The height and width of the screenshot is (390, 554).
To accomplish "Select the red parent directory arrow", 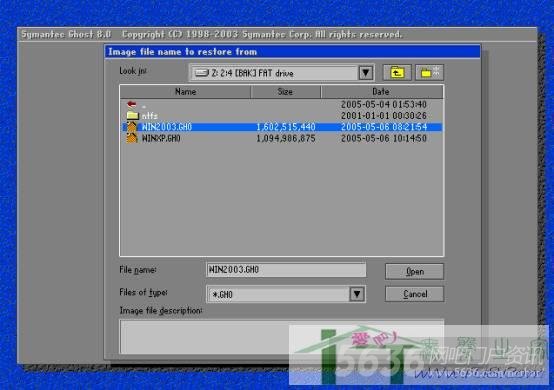I will [x=132, y=104].
